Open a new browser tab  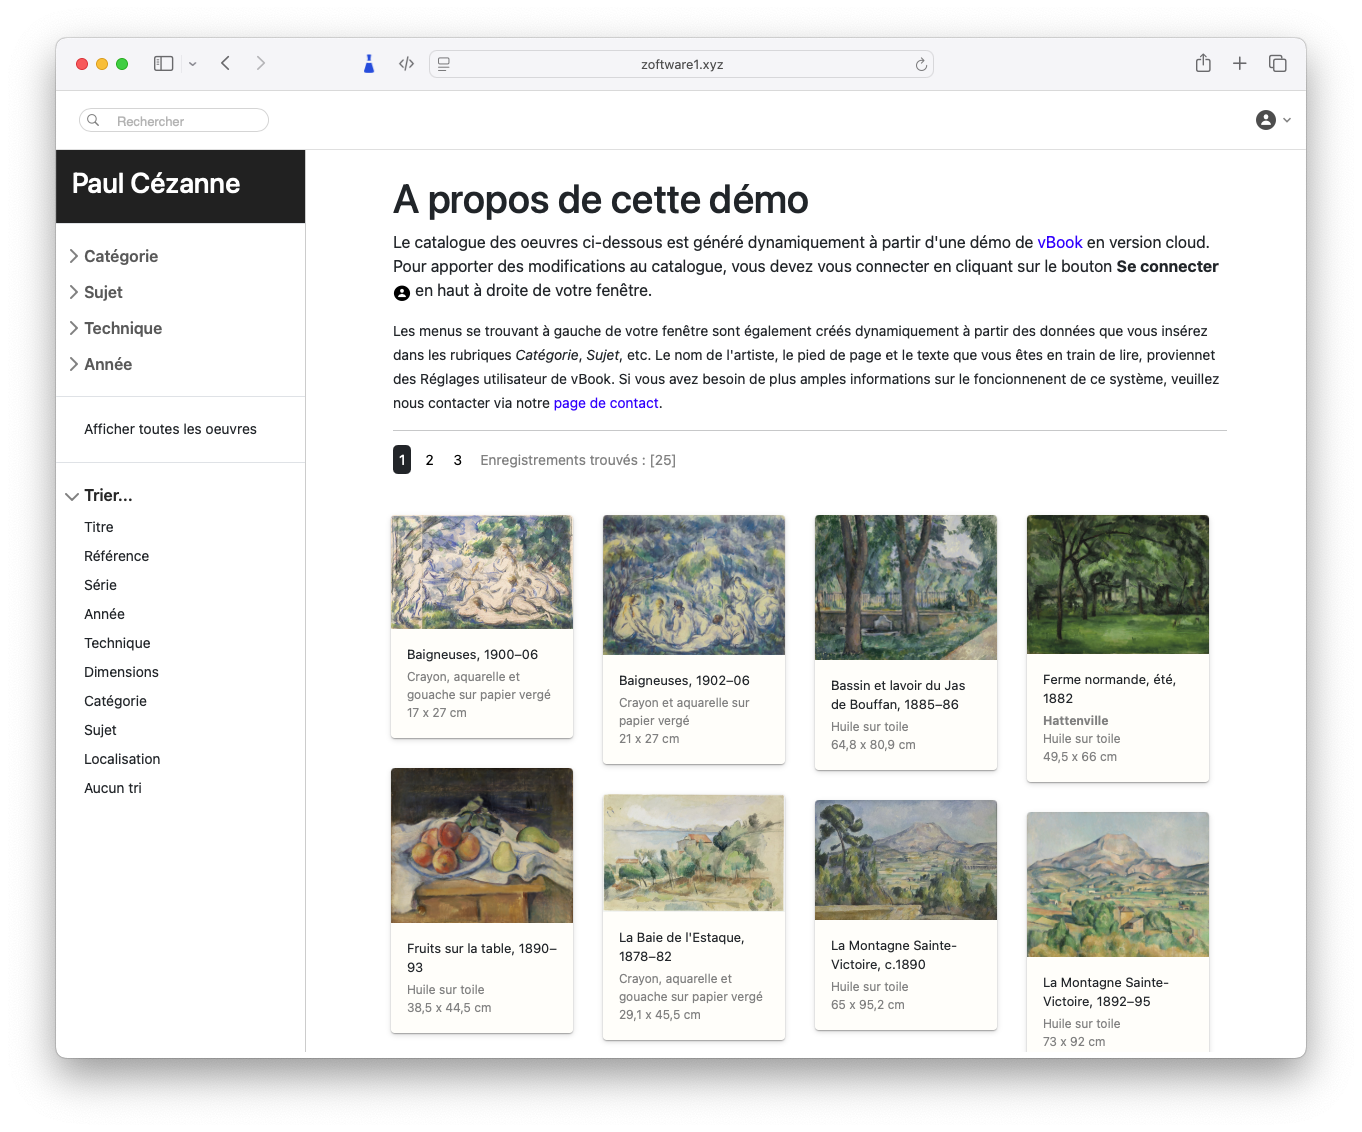[1239, 63]
